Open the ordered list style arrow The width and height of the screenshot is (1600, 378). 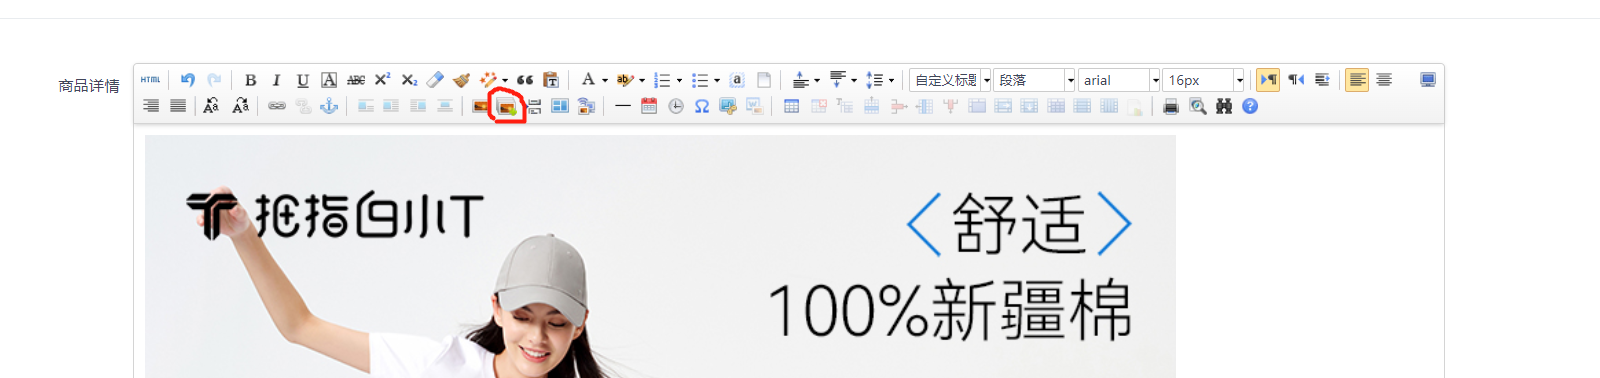pyautogui.click(x=679, y=80)
